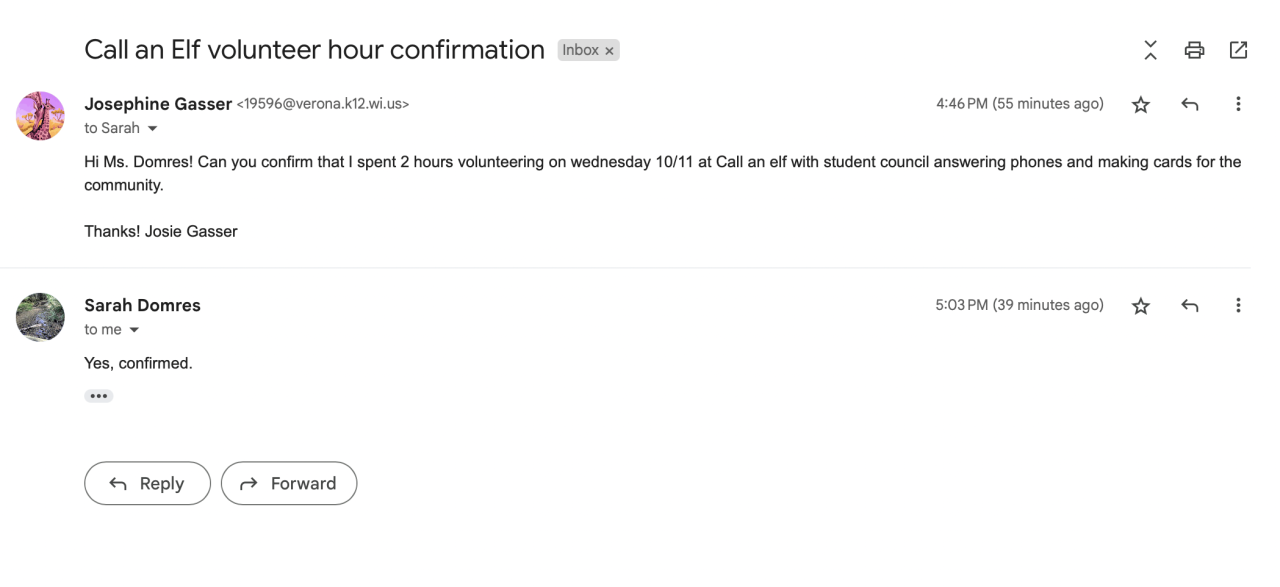The width and height of the screenshot is (1280, 587).
Task: Open conversation in a new window
Action: 1238,50
